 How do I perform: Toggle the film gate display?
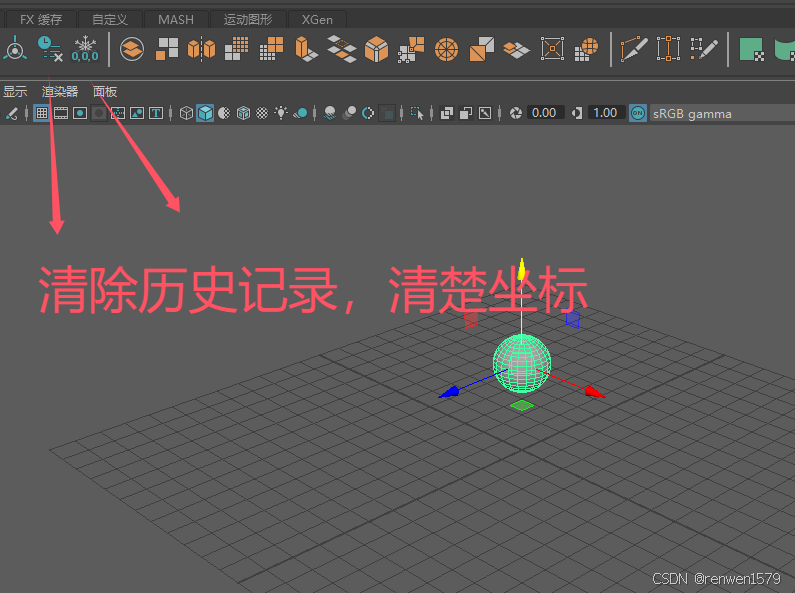point(61,113)
